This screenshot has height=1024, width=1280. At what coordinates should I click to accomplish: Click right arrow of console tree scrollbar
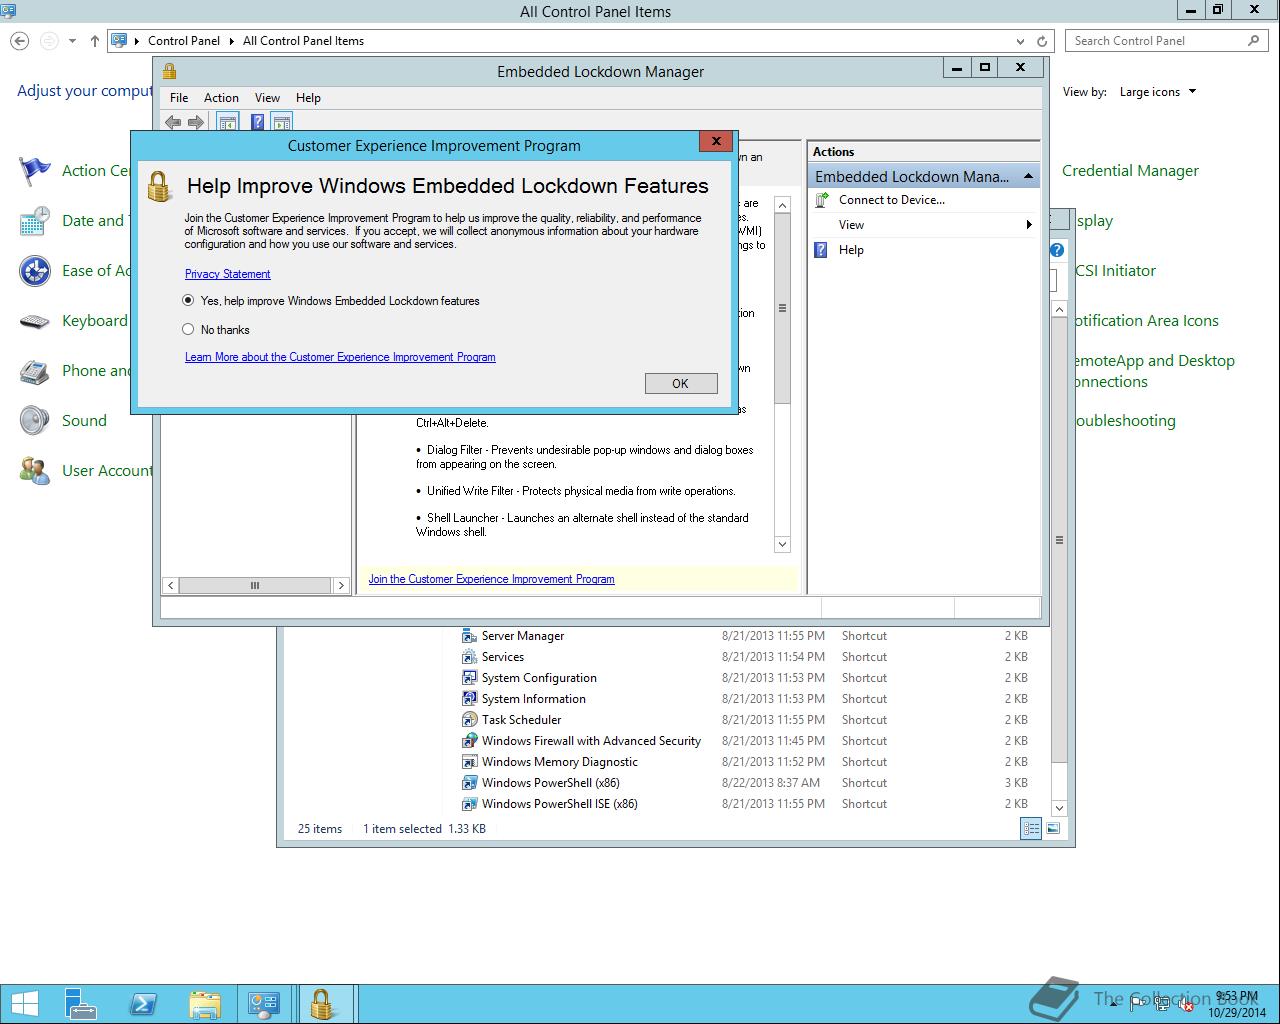click(341, 585)
